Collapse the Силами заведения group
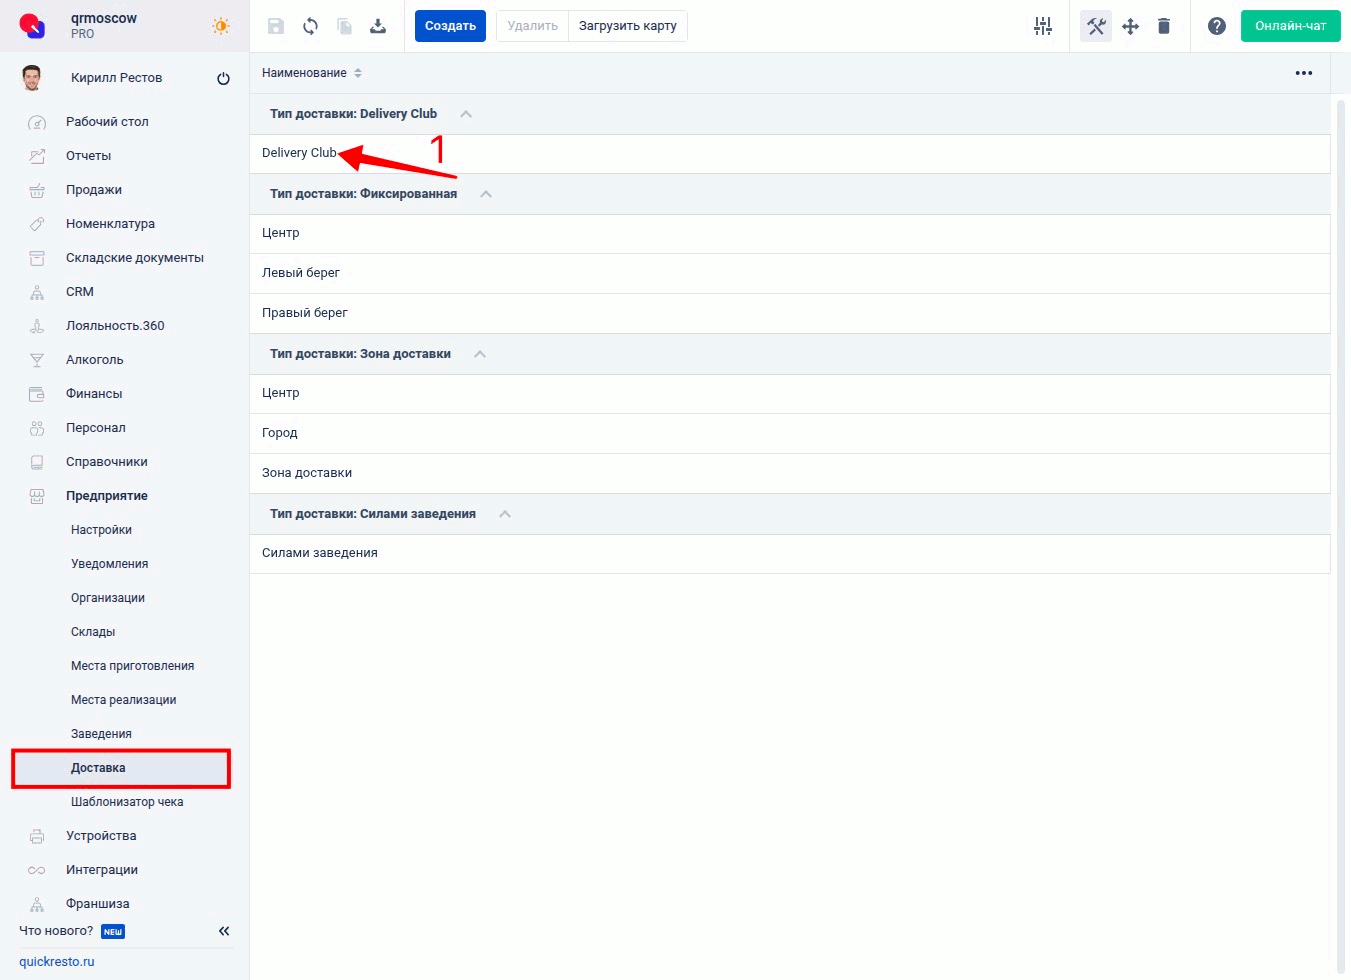1351x980 pixels. 505,514
